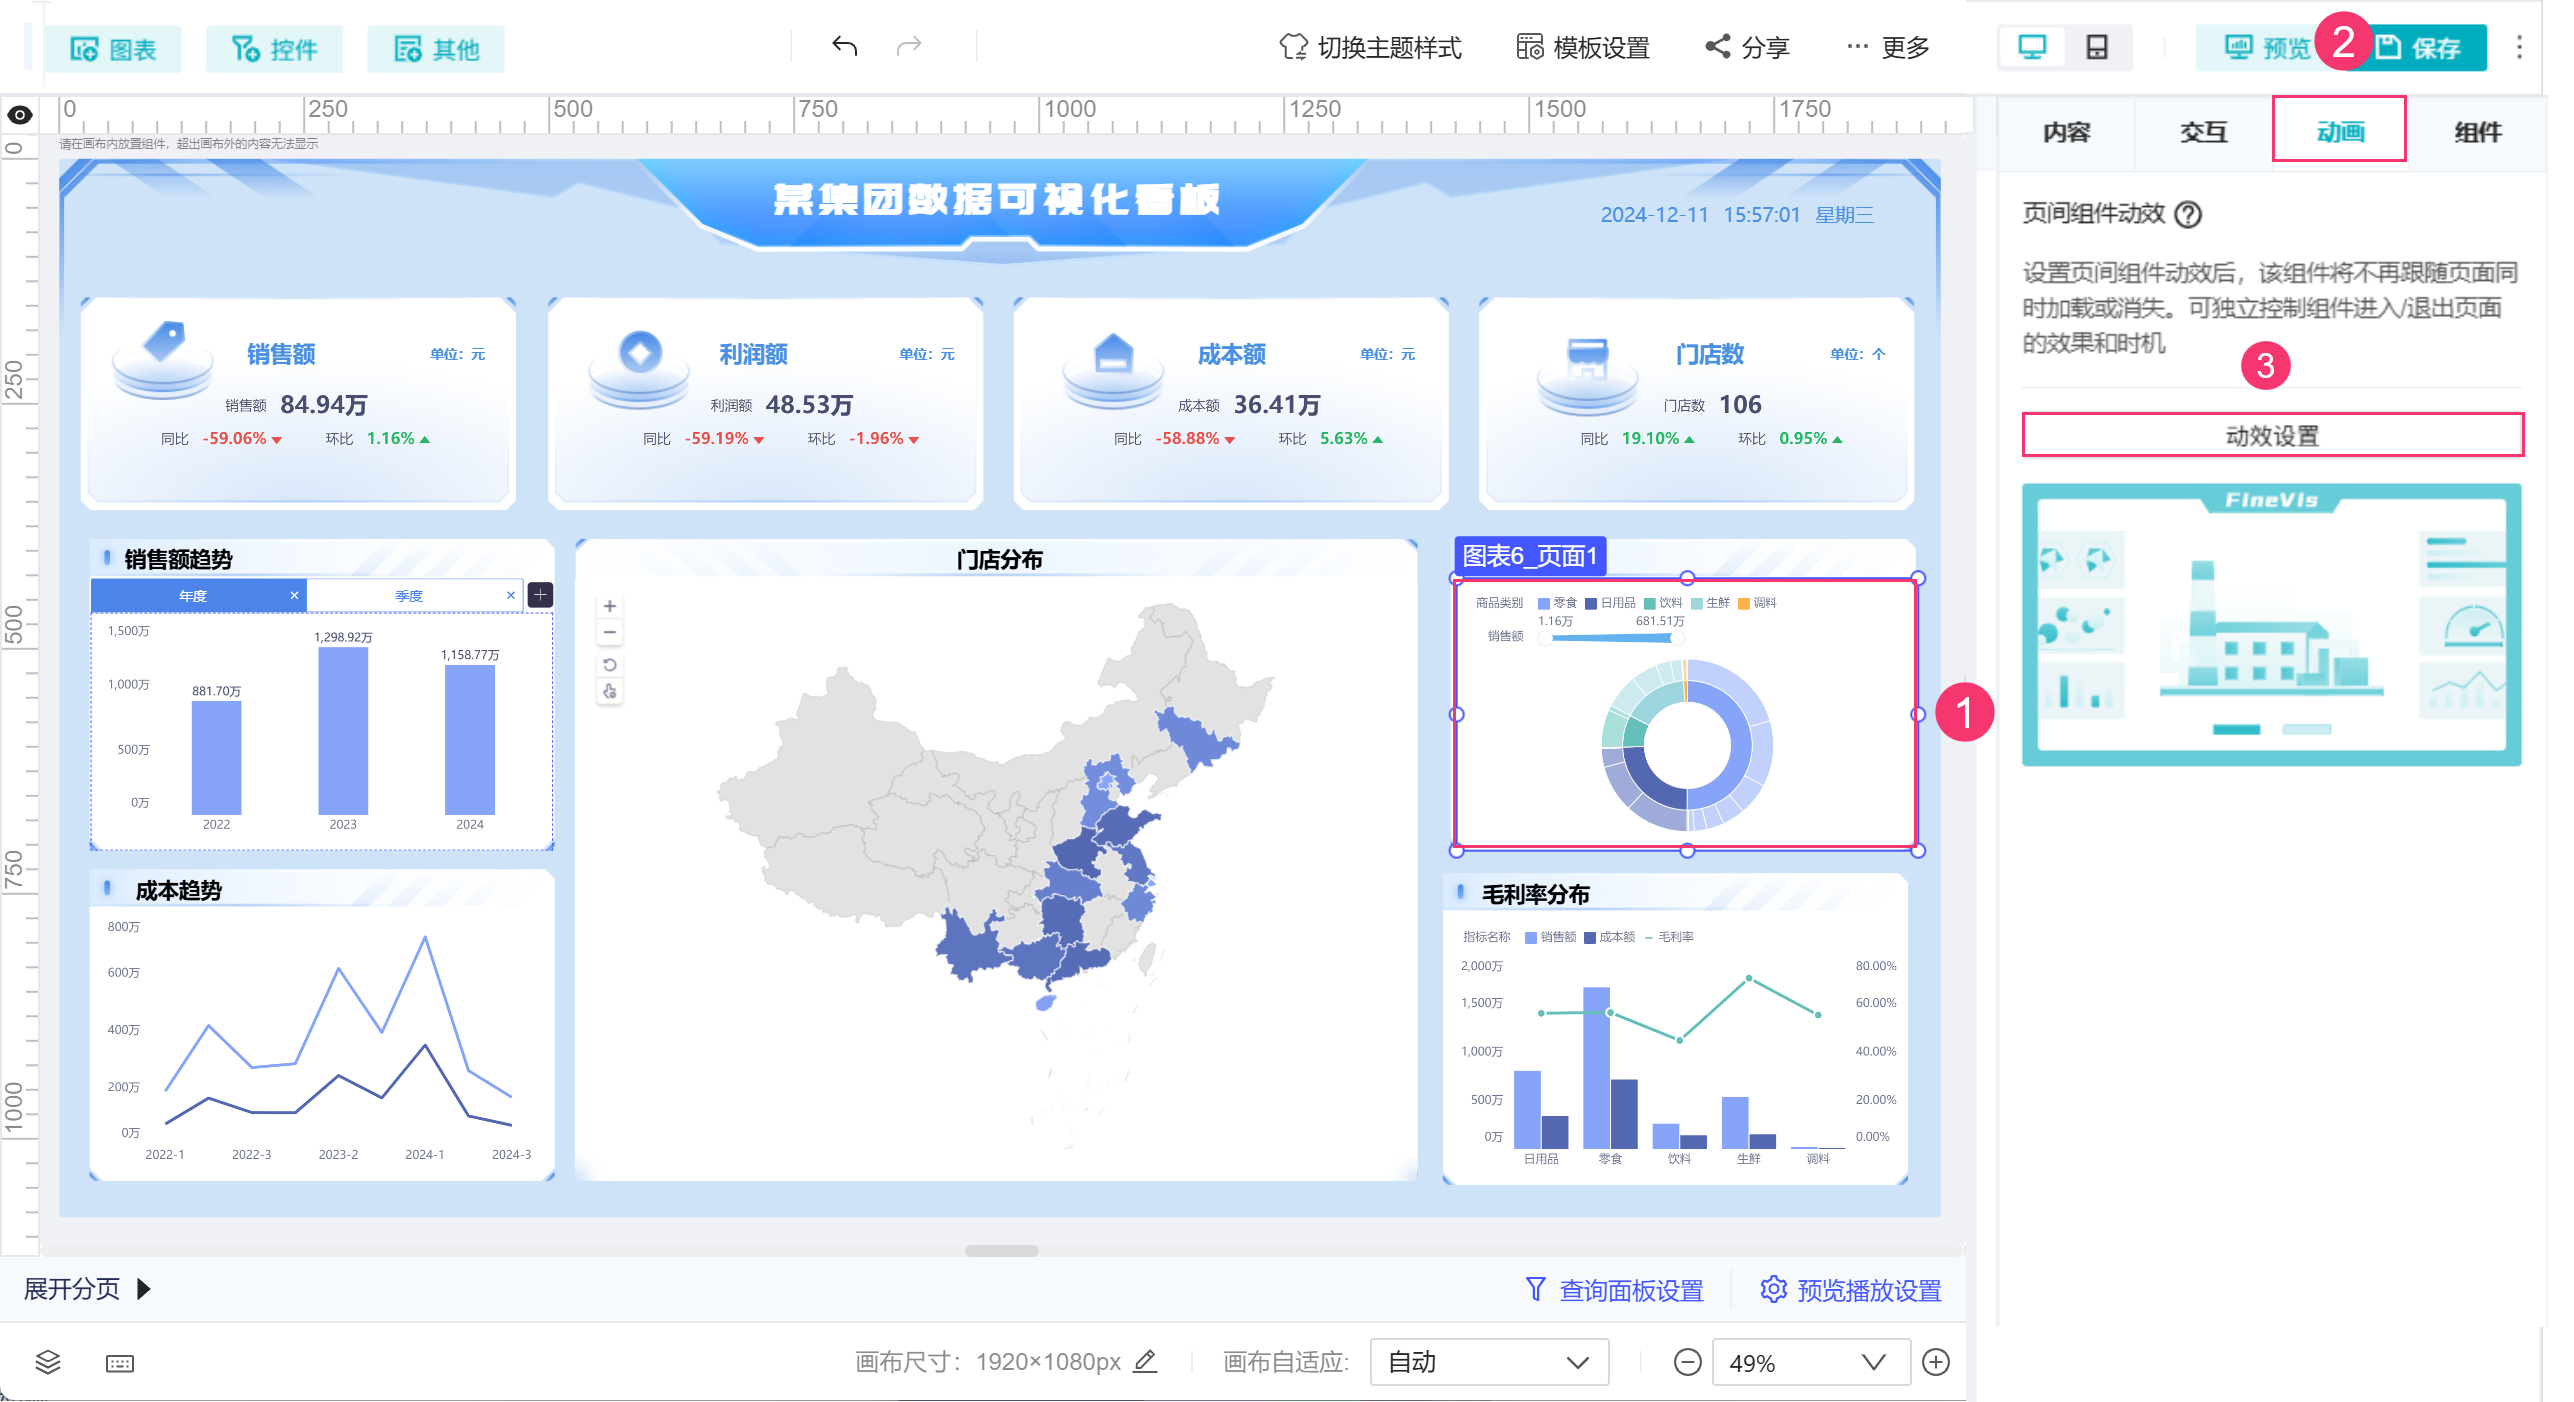
Task: Click the canvas horizontal scrollbar handle
Action: (x=1001, y=1250)
